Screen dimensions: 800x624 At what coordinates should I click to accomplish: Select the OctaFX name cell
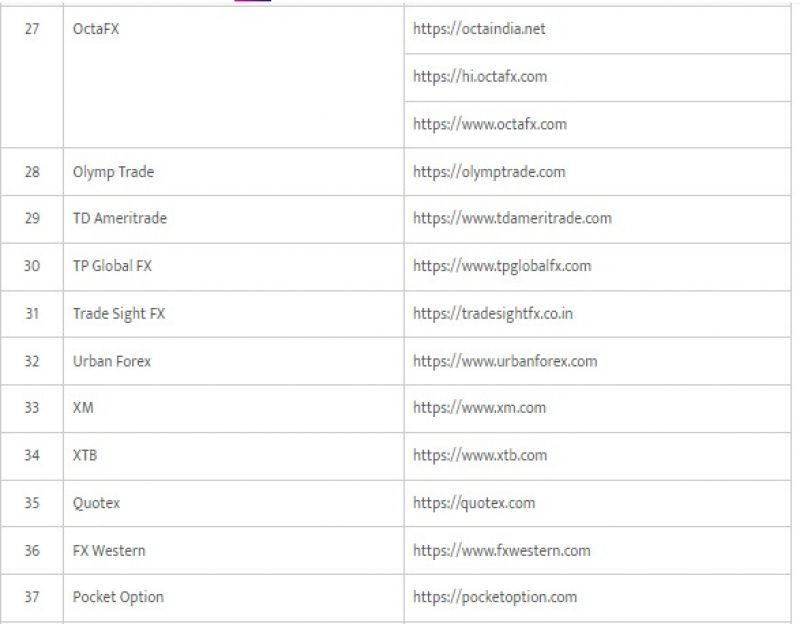[96, 29]
